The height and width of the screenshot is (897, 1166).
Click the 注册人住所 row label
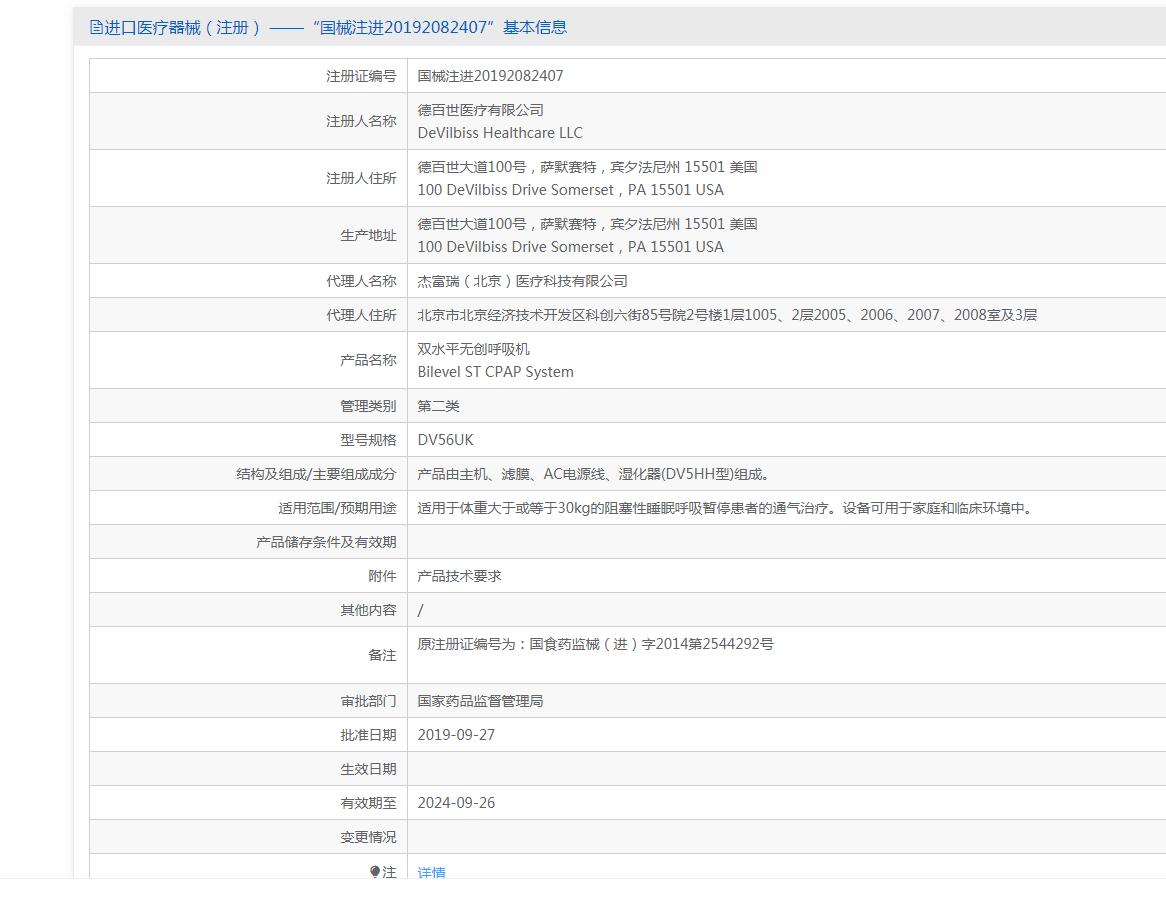[361, 179]
